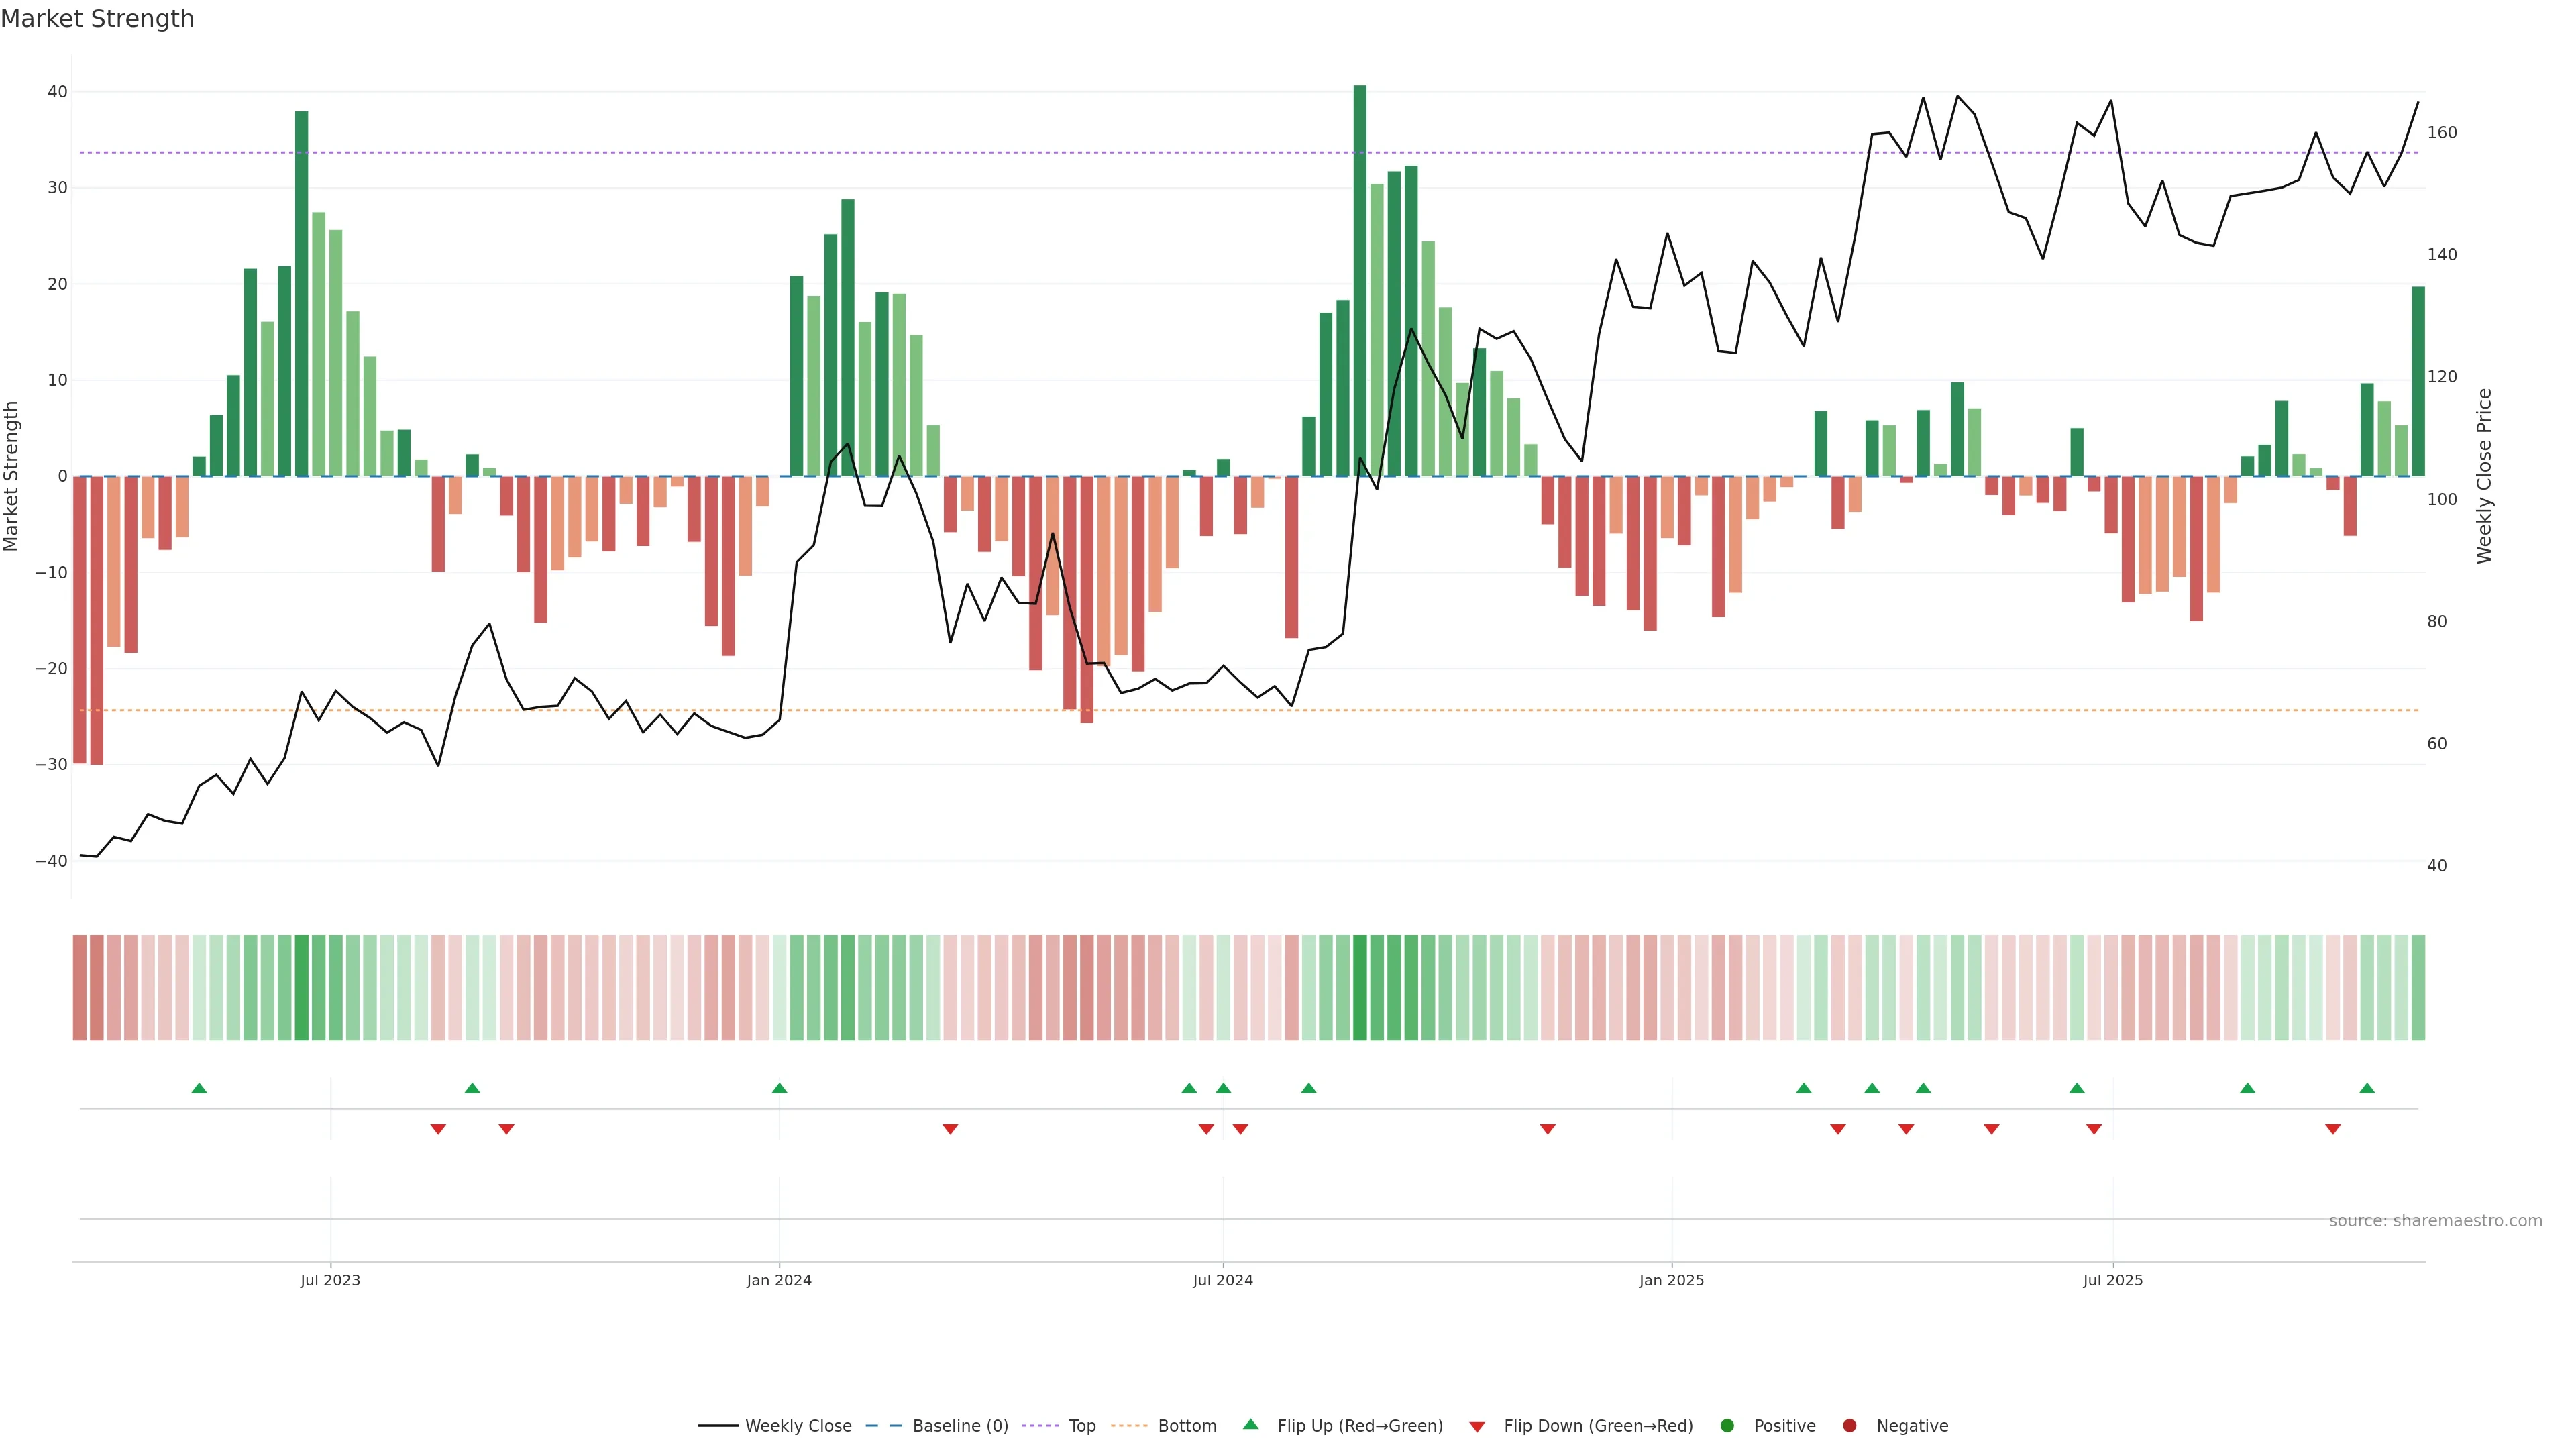Click the tallest green bar above 40
The width and height of the screenshot is (2576, 1449).
tap(1360, 280)
